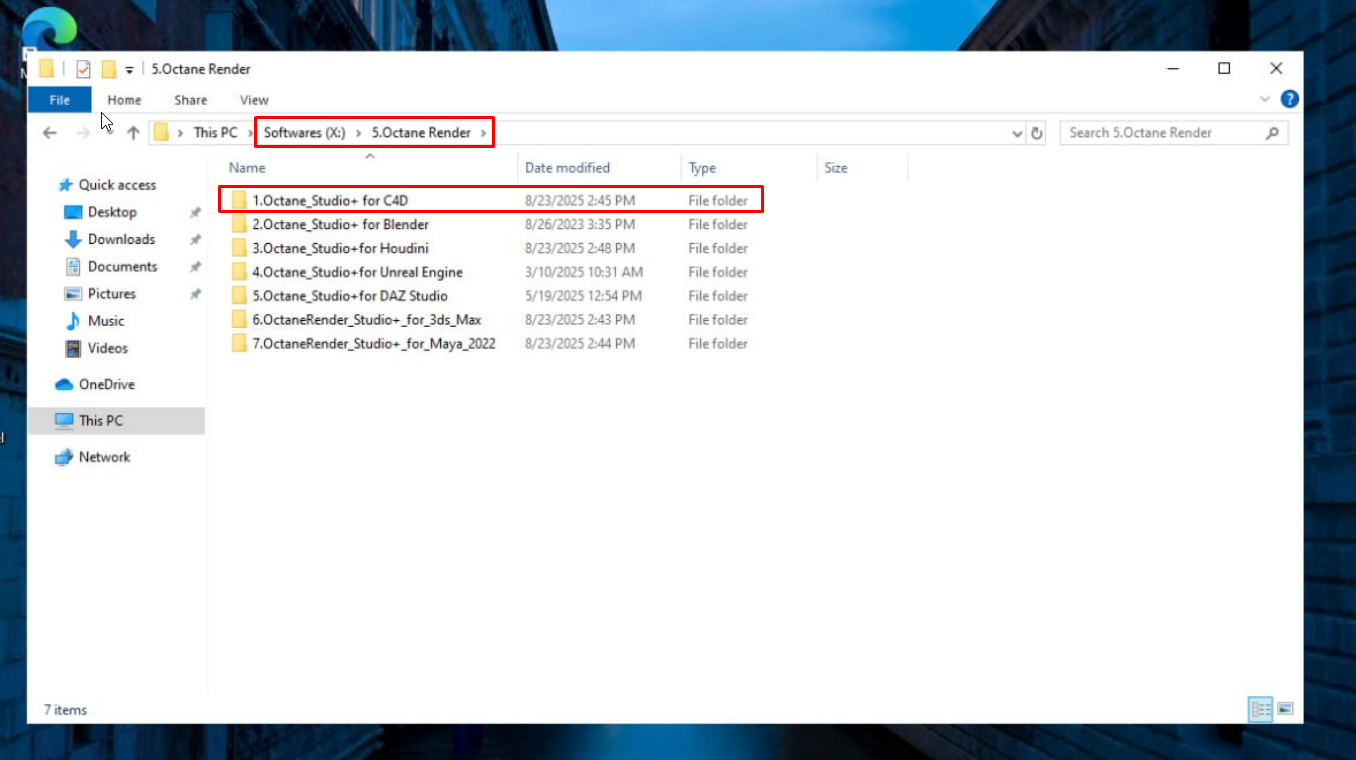
Task: Open the address bar history dropdown
Action: 1017,133
